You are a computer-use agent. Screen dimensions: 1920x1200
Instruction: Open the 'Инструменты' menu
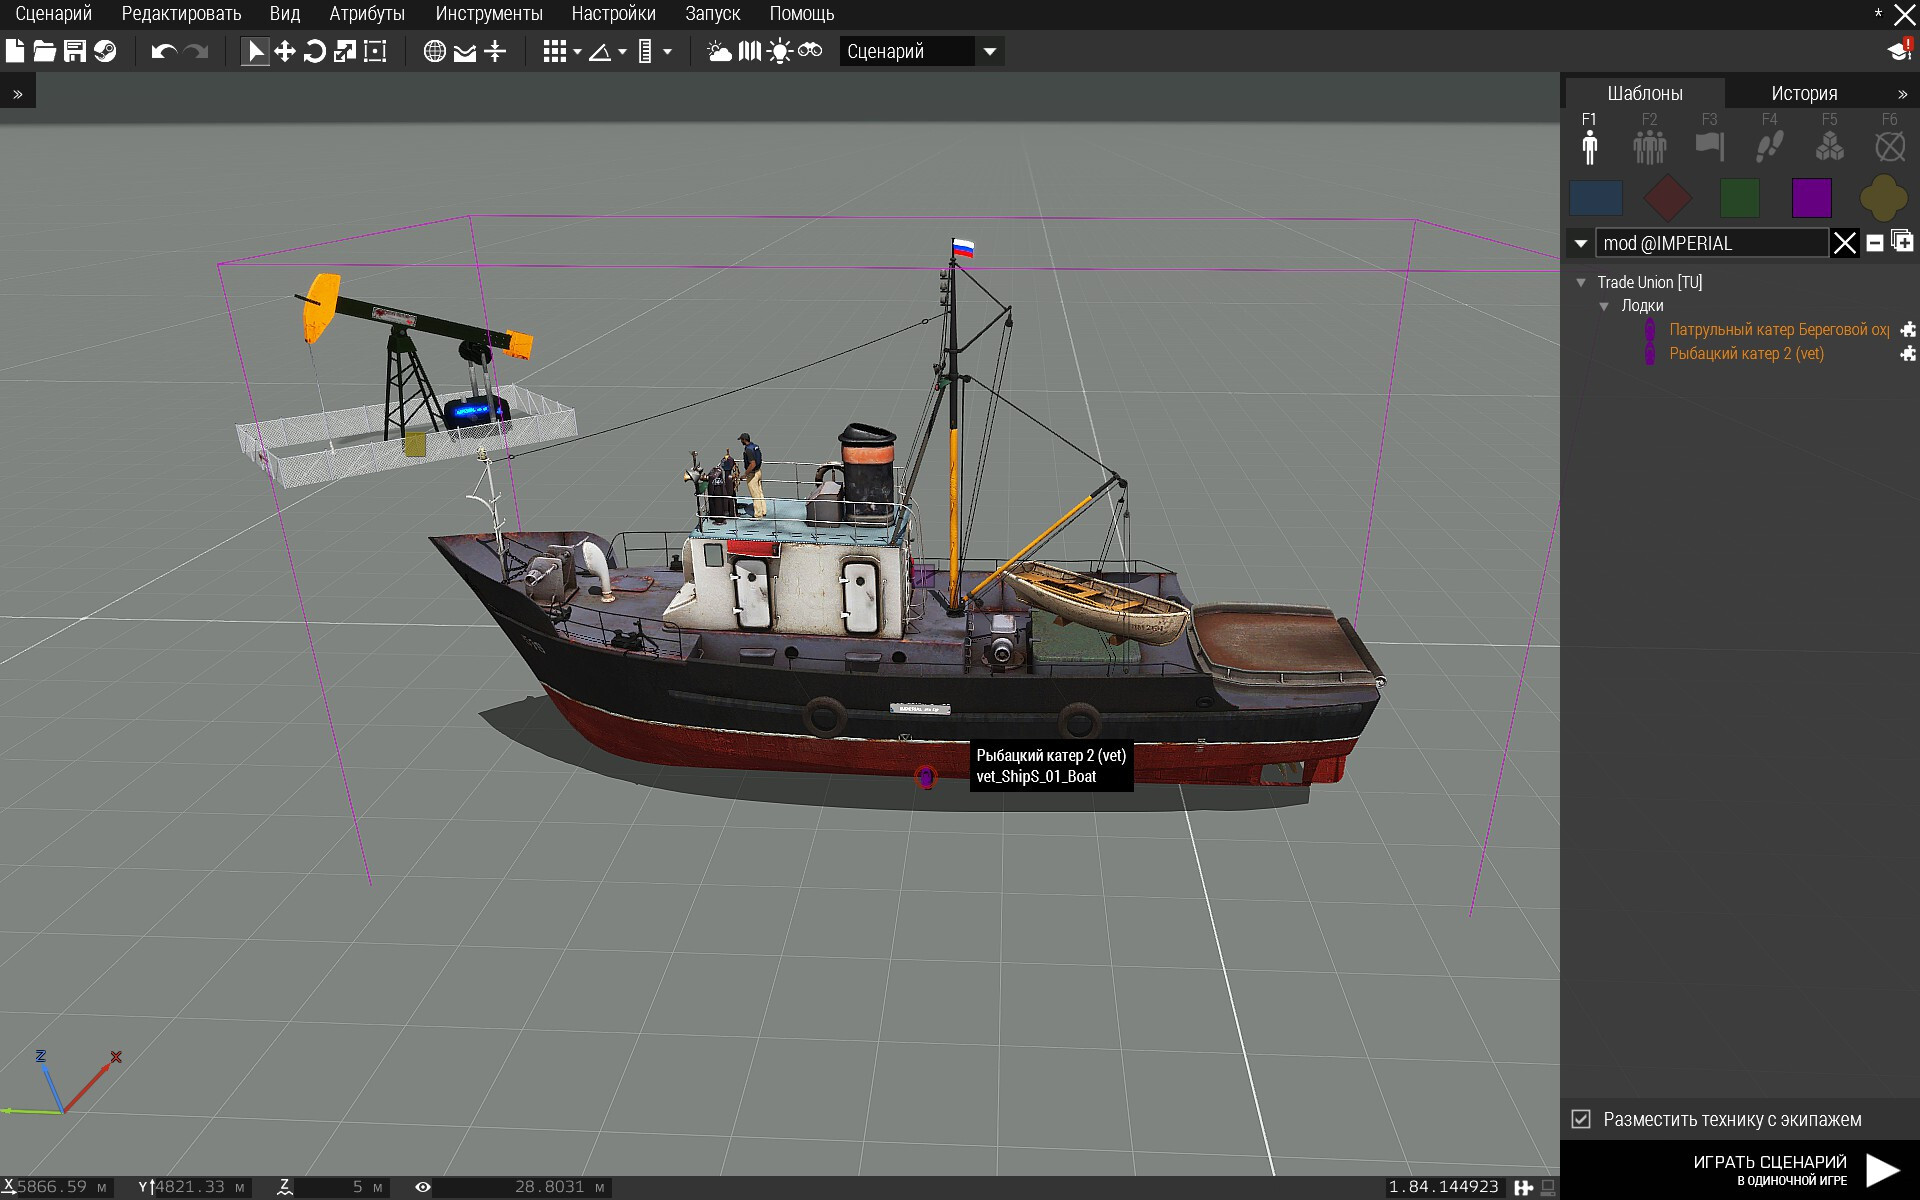tap(488, 14)
